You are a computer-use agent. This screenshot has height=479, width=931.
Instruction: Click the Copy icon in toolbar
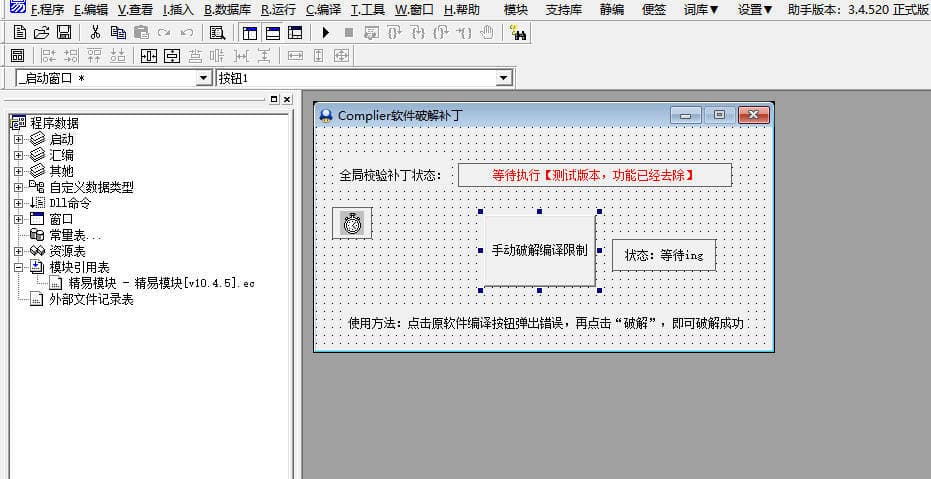pos(118,32)
